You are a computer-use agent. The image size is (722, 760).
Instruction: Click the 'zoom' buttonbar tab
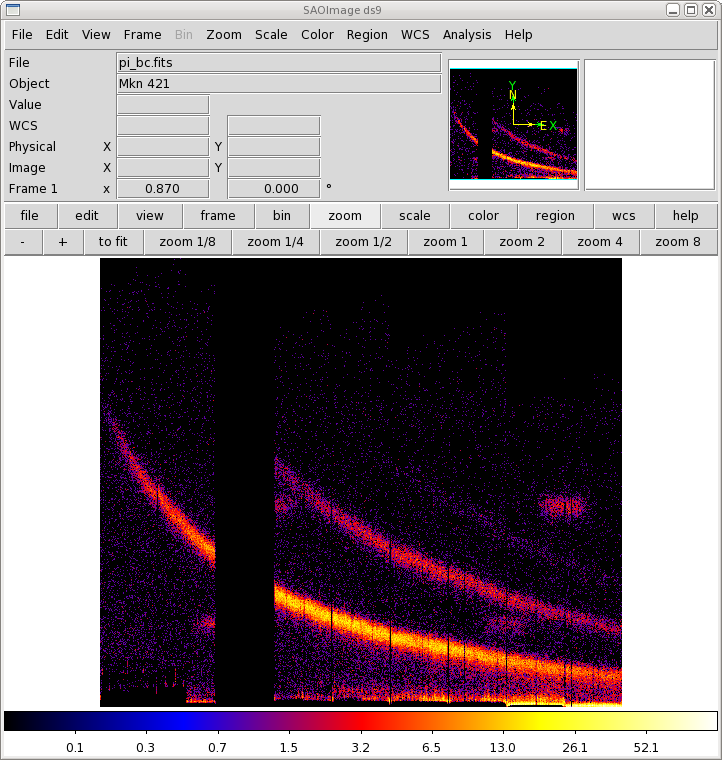coord(345,216)
